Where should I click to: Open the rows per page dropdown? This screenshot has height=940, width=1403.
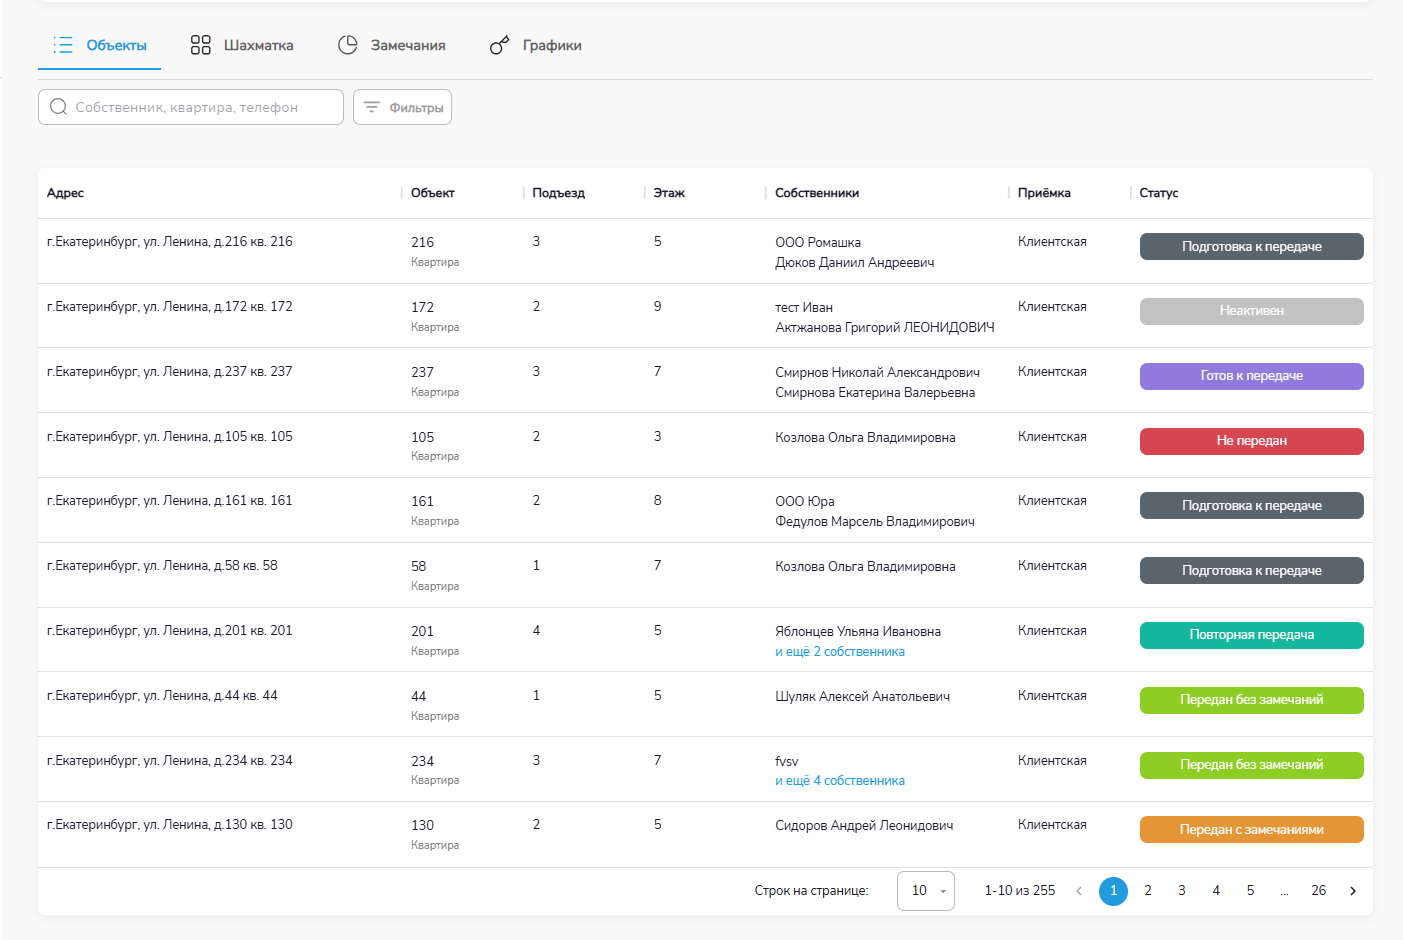[x=926, y=891]
